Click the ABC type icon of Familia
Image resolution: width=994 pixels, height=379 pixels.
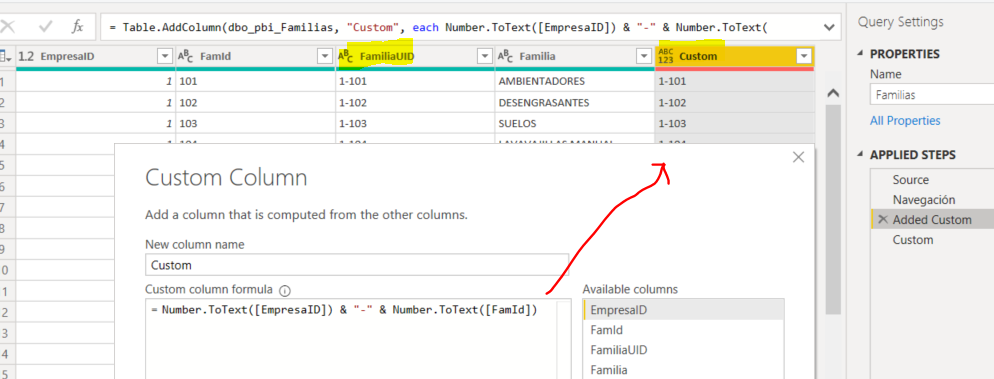click(x=505, y=57)
